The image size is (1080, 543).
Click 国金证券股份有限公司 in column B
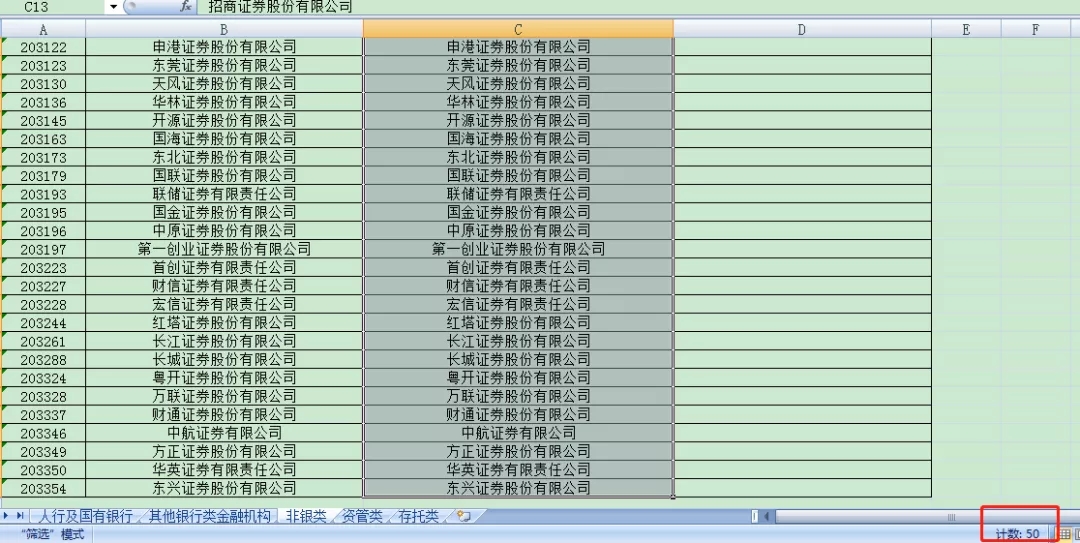coord(224,212)
